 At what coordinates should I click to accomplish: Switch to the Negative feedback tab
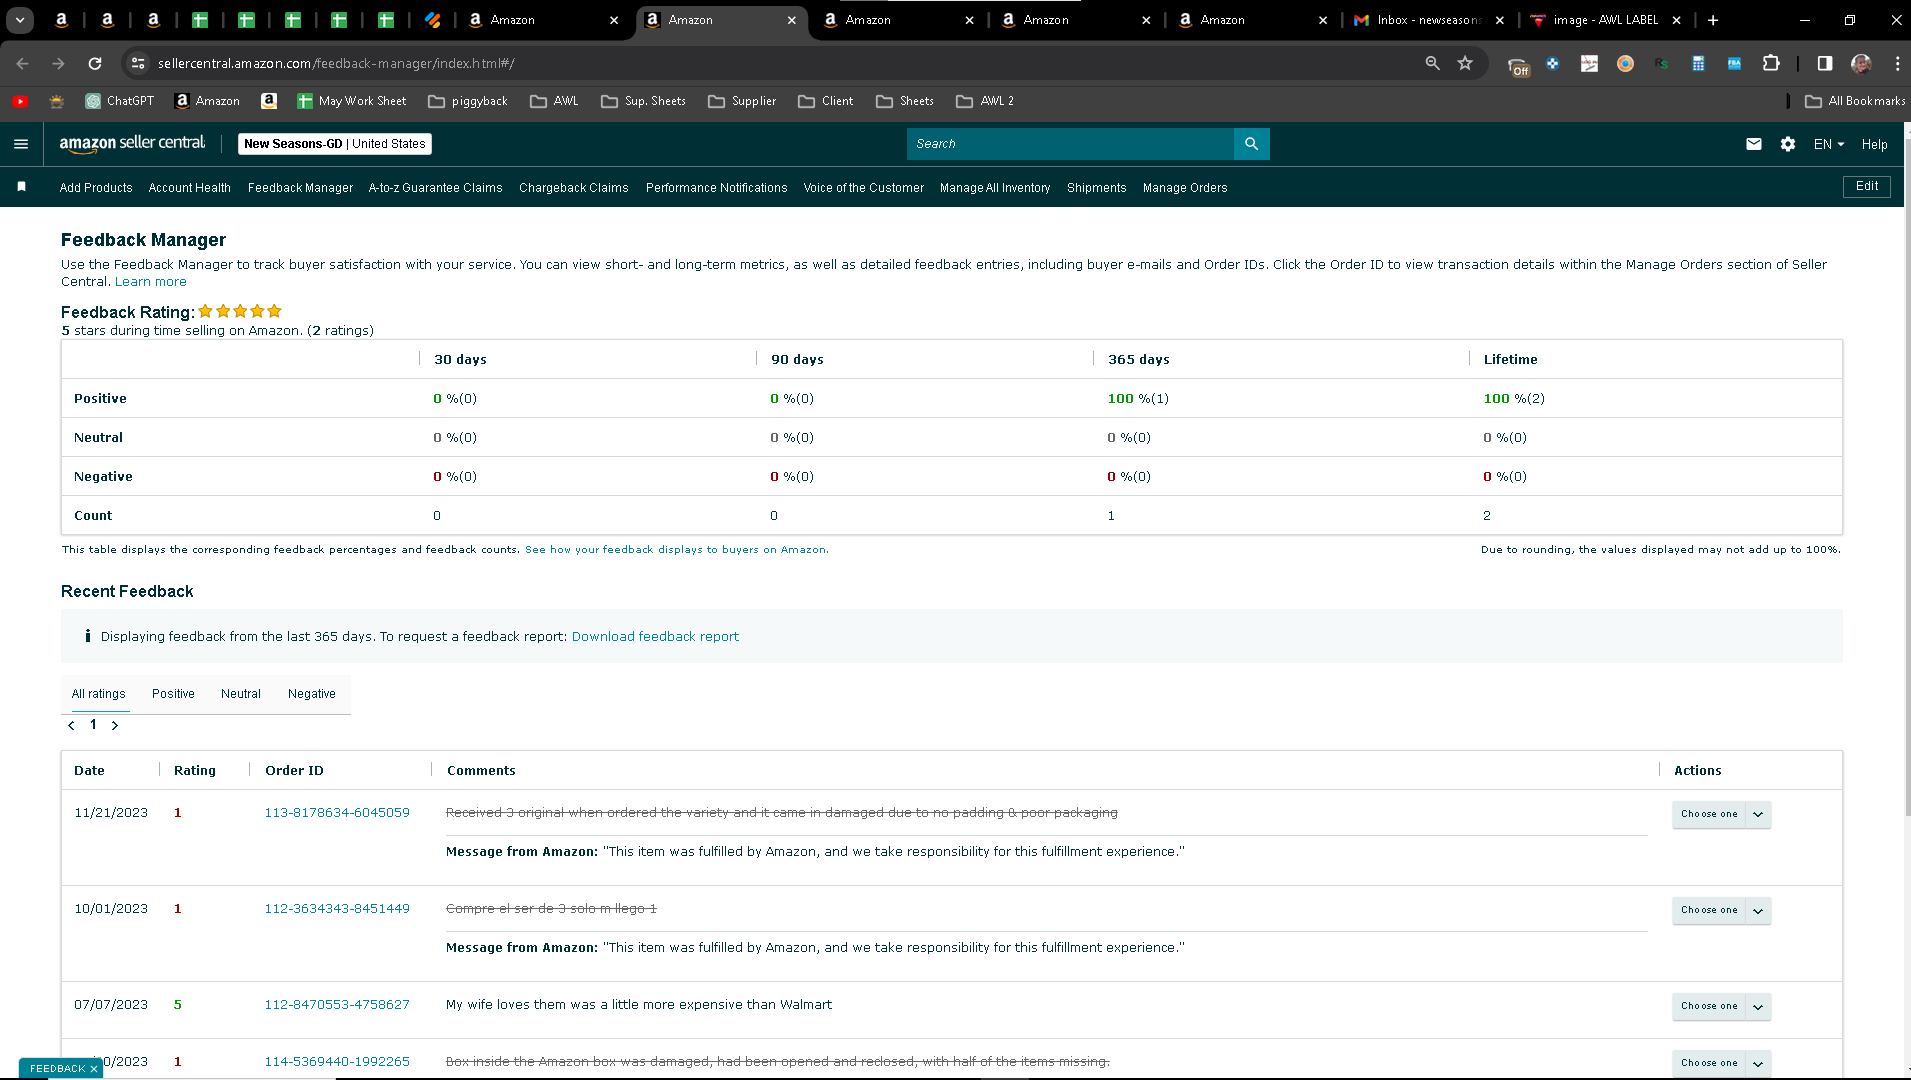click(x=312, y=694)
